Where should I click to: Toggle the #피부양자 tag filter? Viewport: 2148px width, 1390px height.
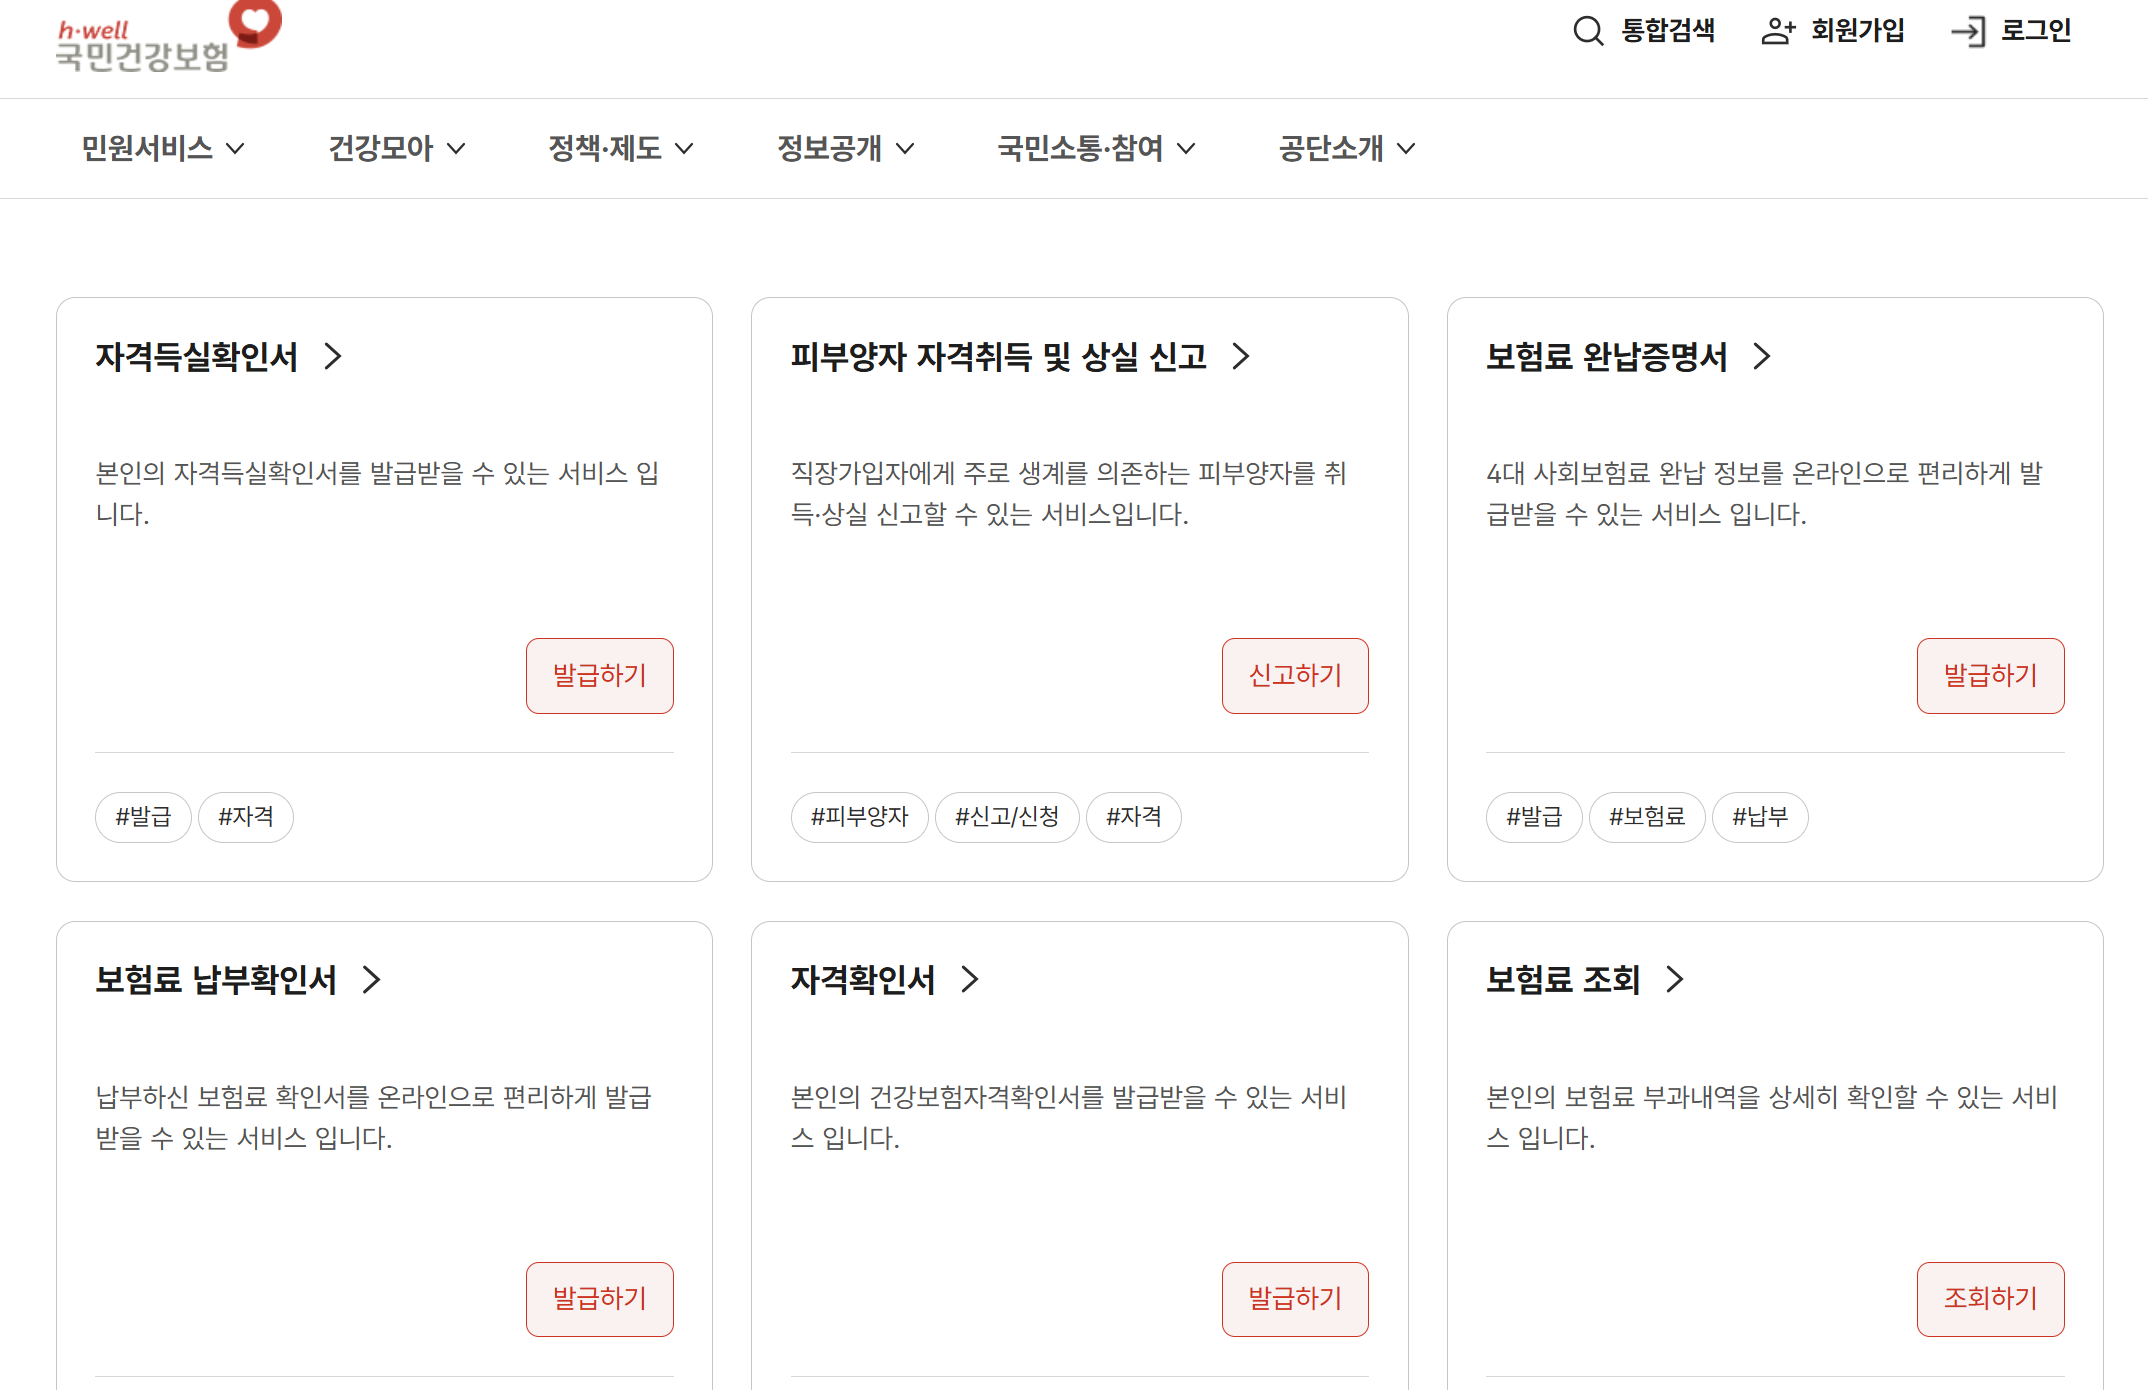point(859,817)
